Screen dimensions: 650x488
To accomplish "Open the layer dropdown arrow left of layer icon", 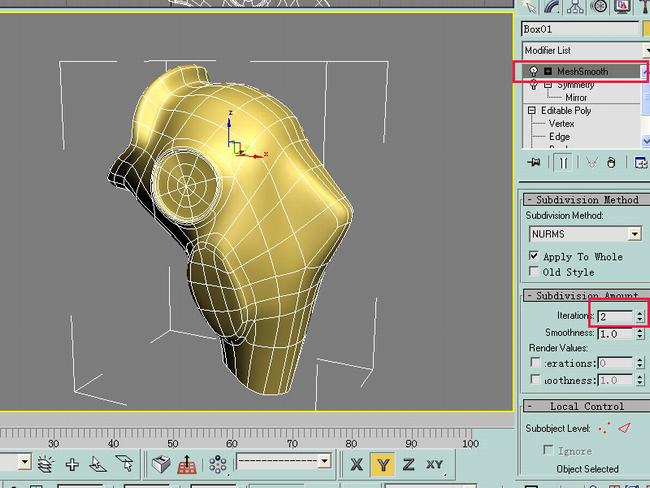I will point(24,461).
